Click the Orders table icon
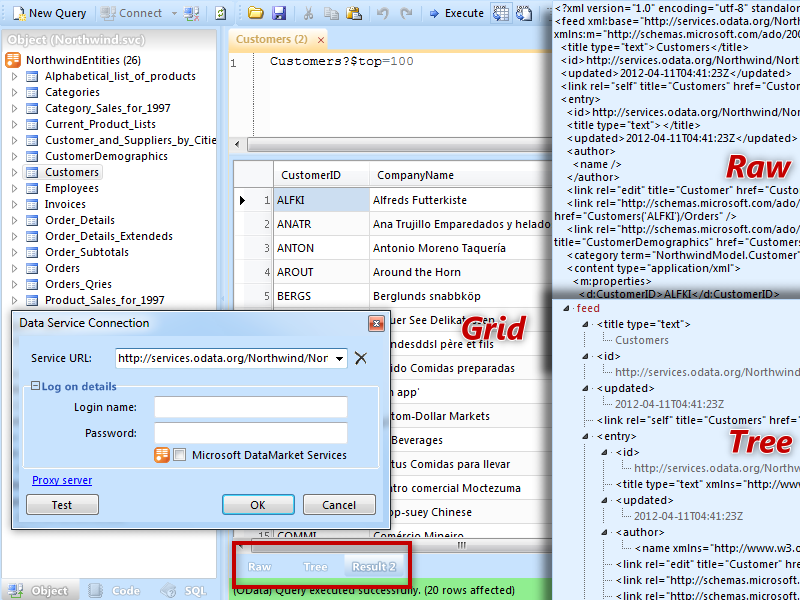This screenshot has width=800, height=600. pos(32,268)
